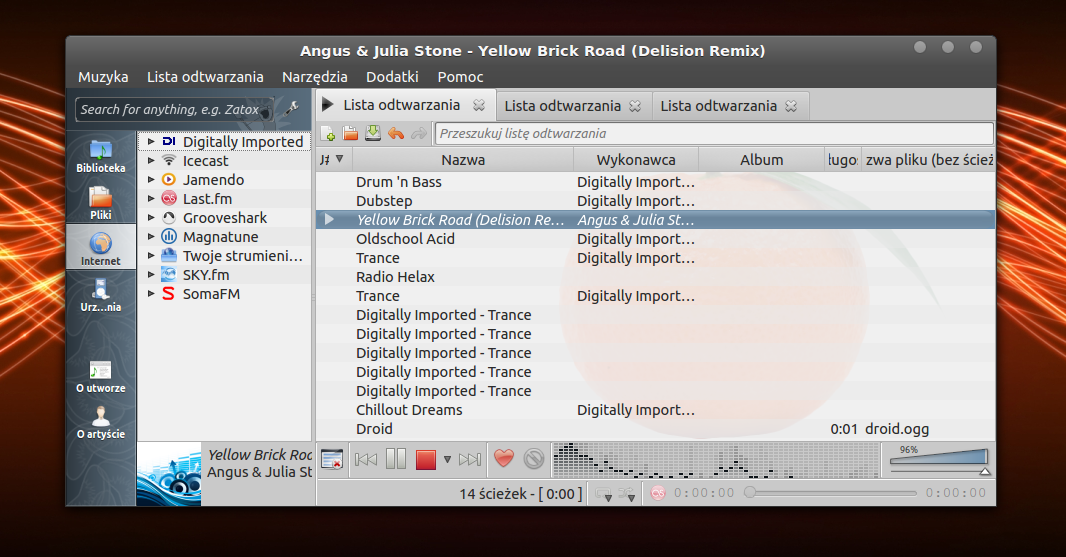This screenshot has height=557, width=1066.
Task: Expand the SKY.fm tree node
Action: click(152, 275)
